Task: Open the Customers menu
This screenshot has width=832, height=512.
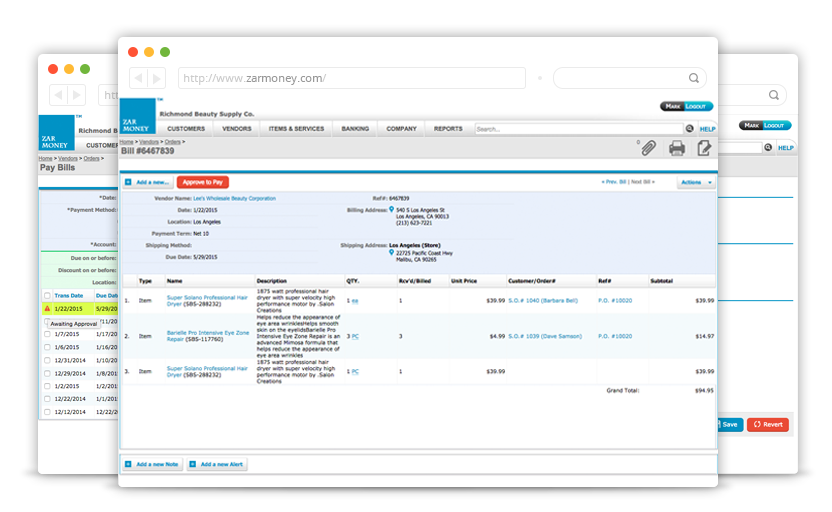Action: click(x=186, y=129)
